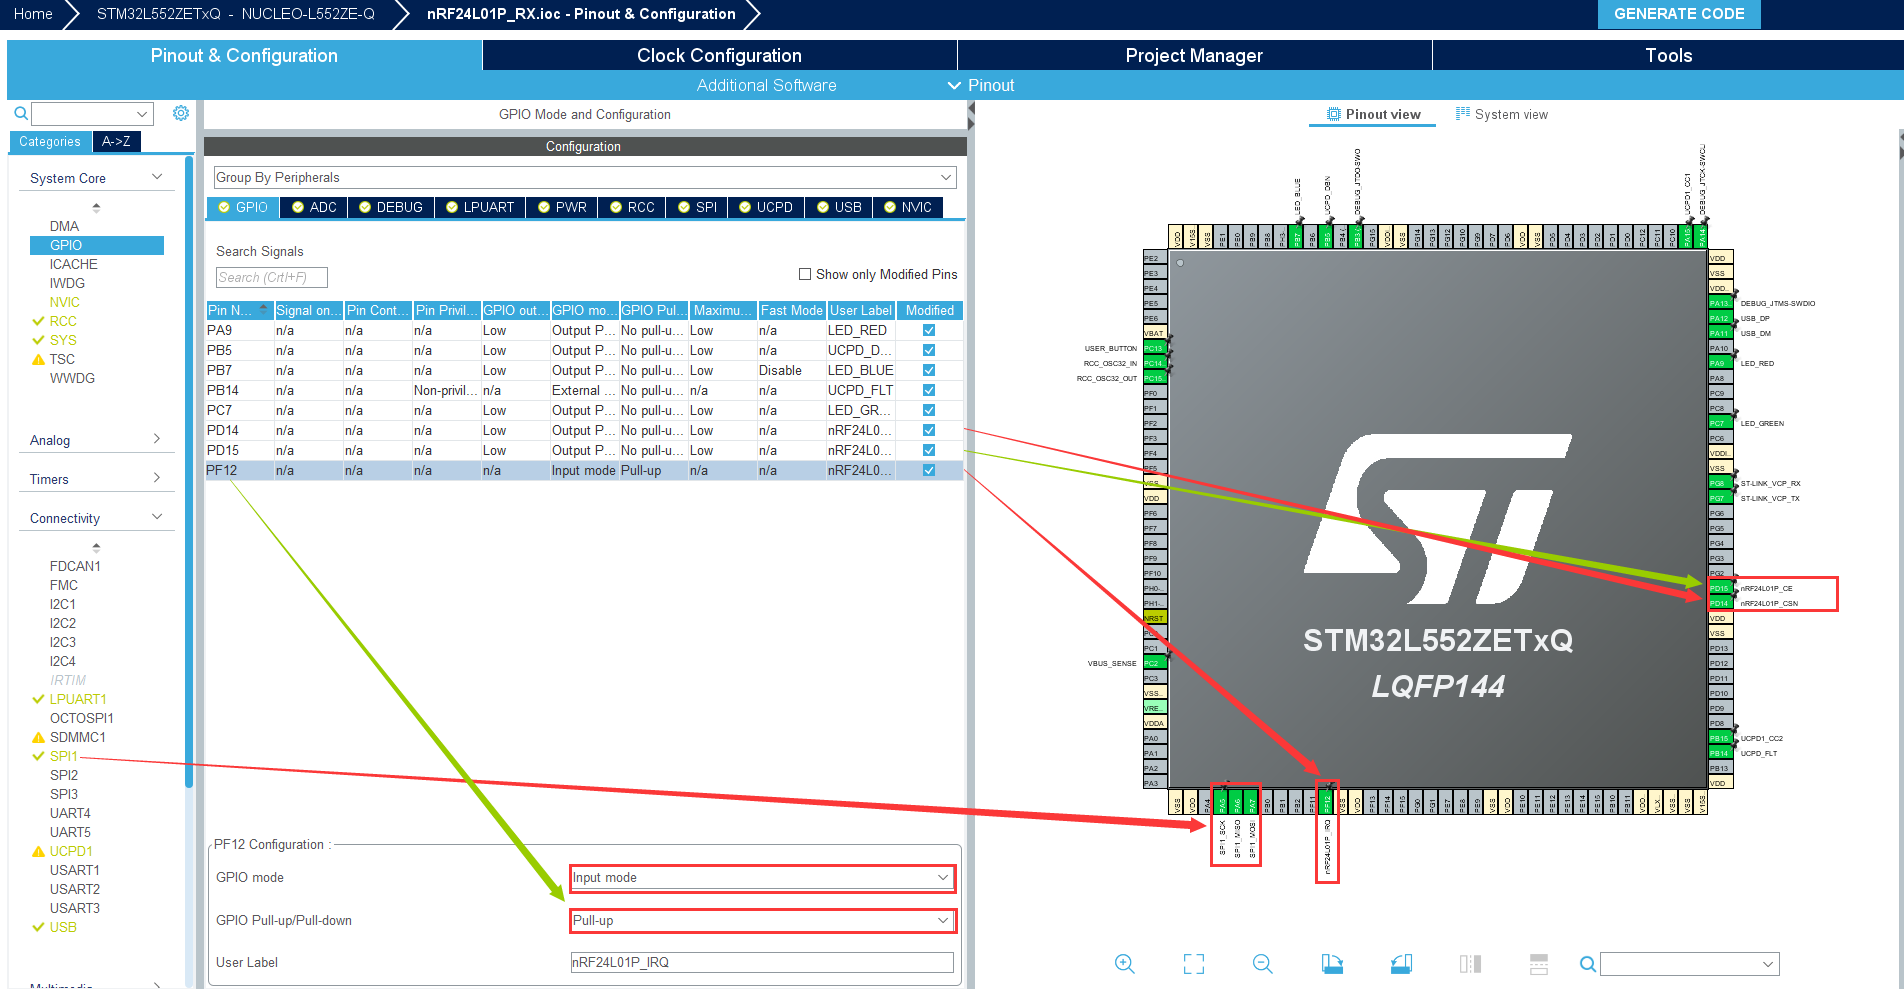The image size is (1904, 989).
Task: Select pin PA13 labeled DEBUG_JTMS-SWDIO on chip
Action: point(1719,303)
